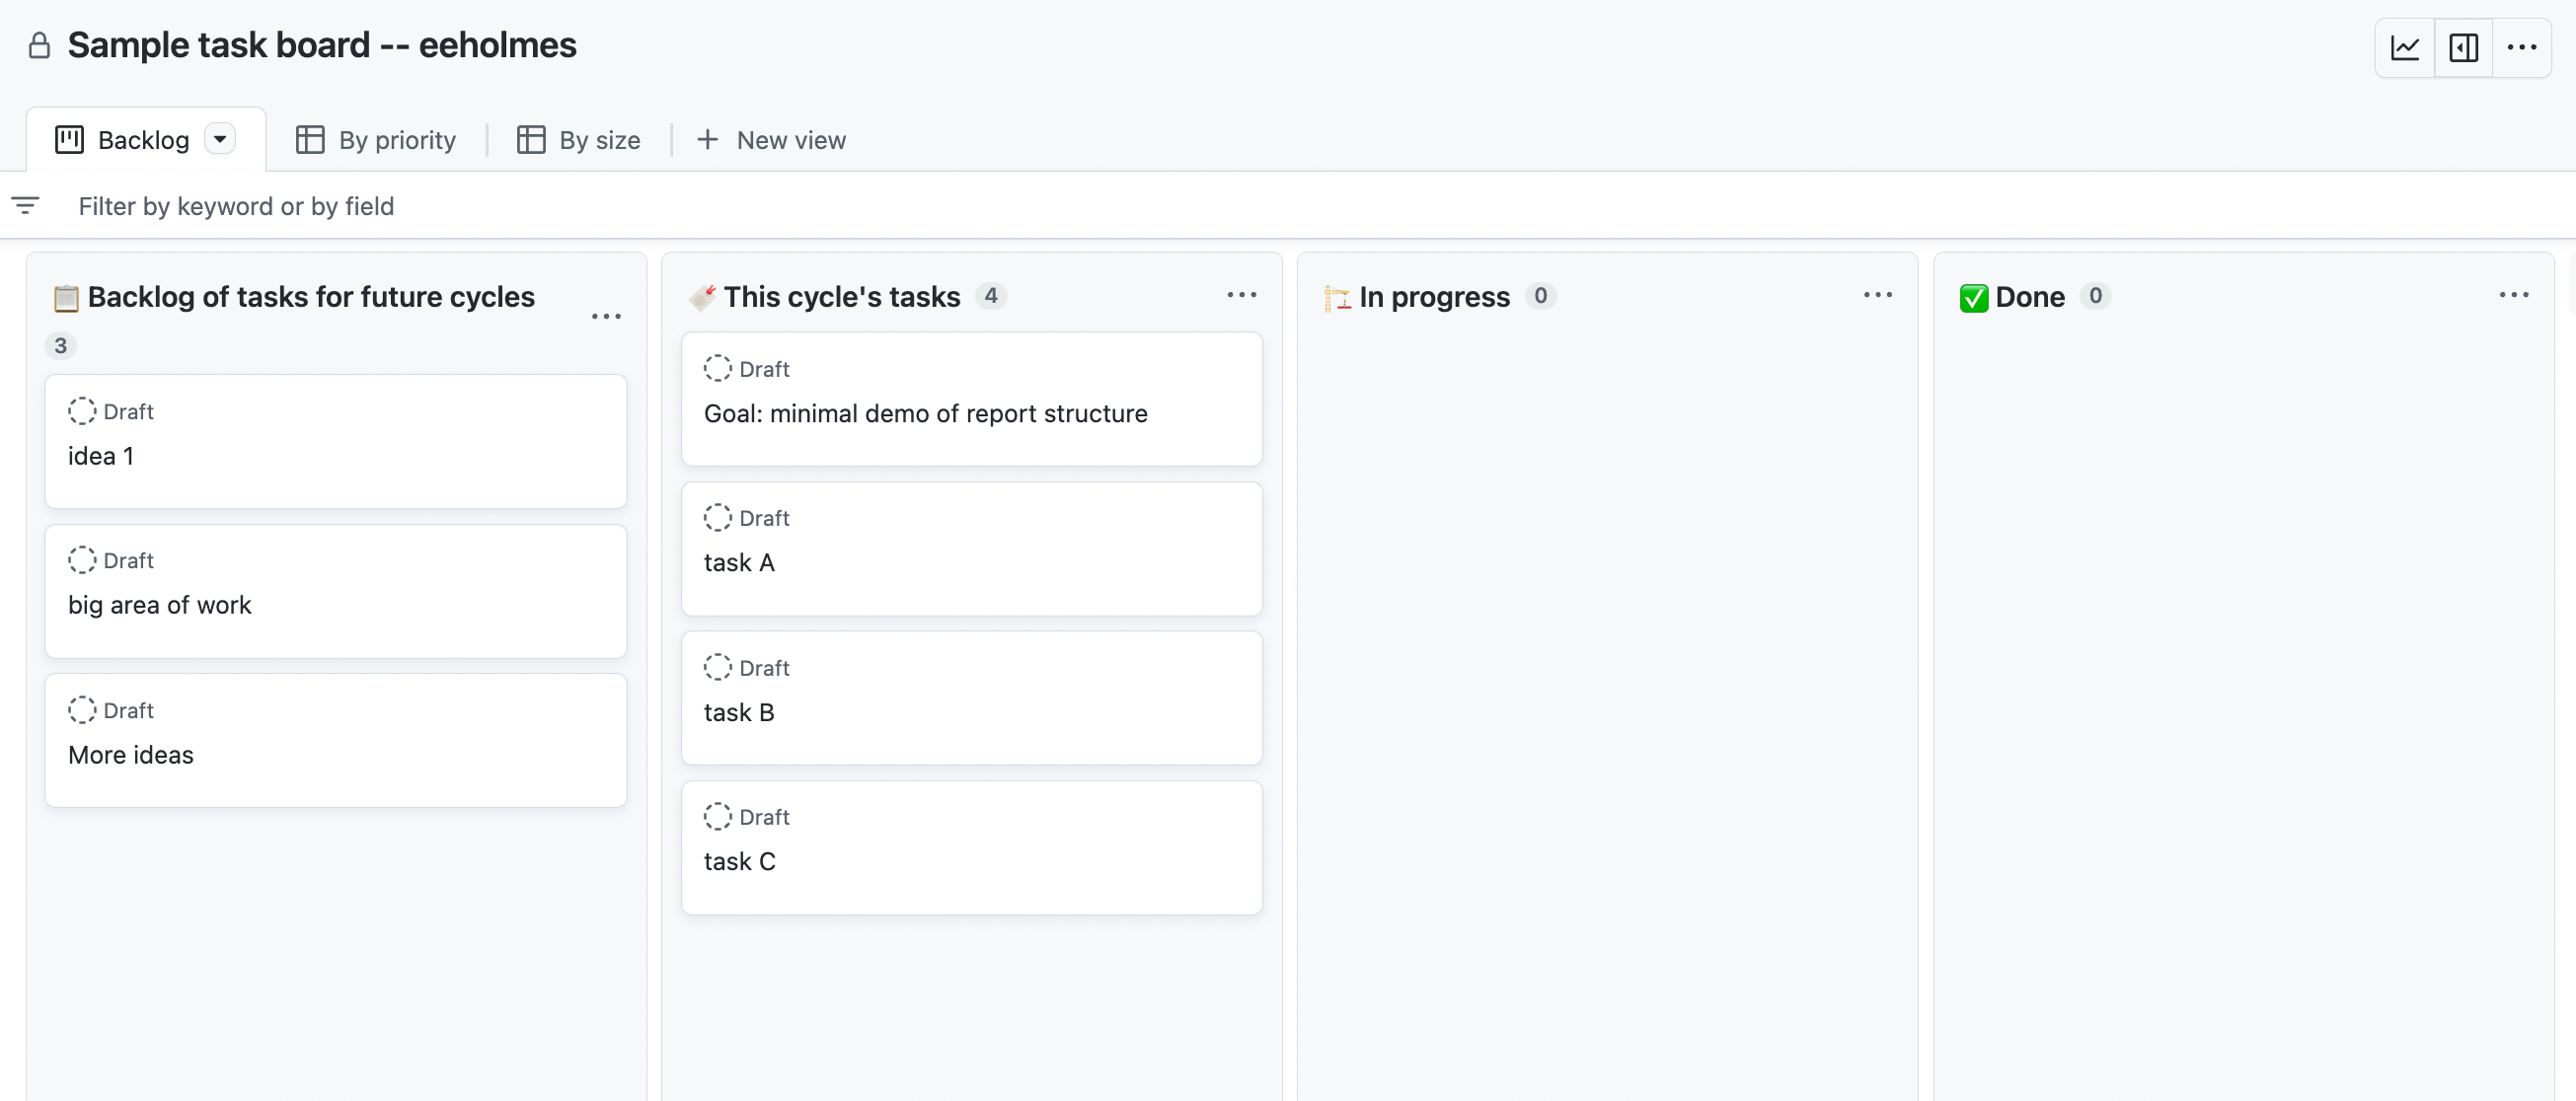The height and width of the screenshot is (1101, 2576).
Task: Click the filter lines icon
Action: pos(25,205)
